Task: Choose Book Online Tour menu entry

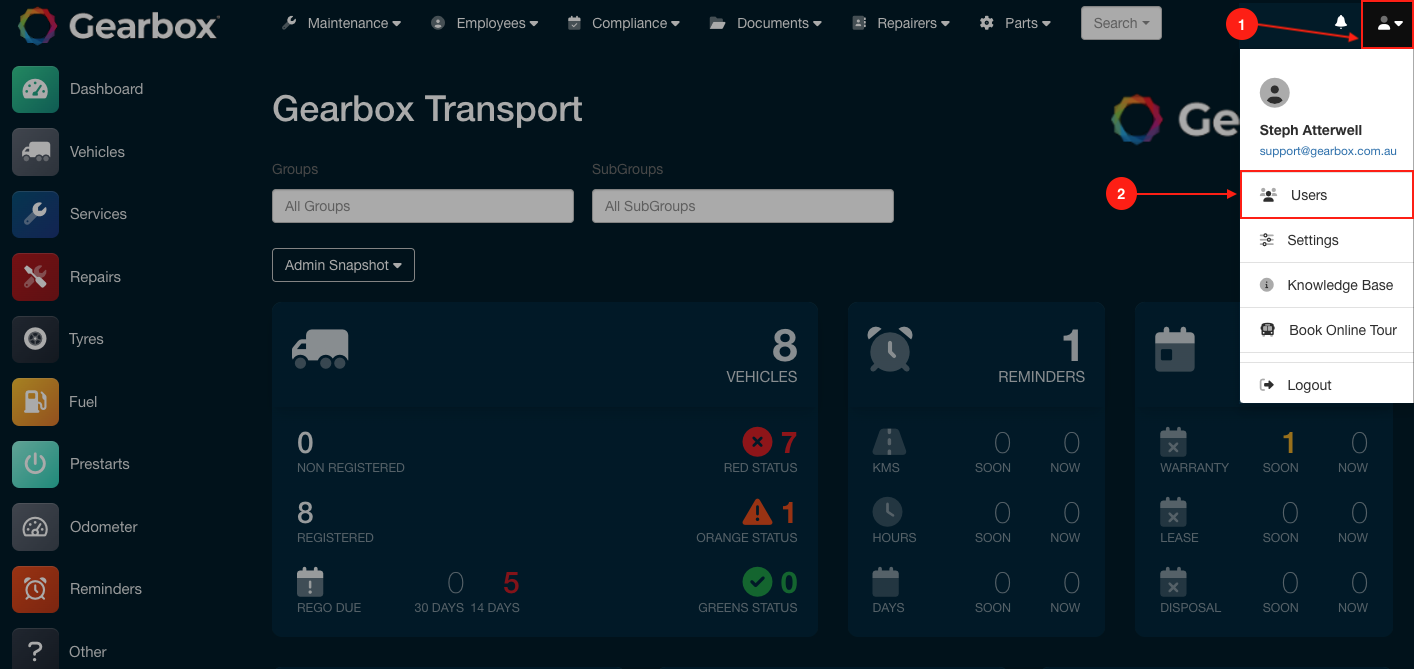Action: coord(1326,330)
